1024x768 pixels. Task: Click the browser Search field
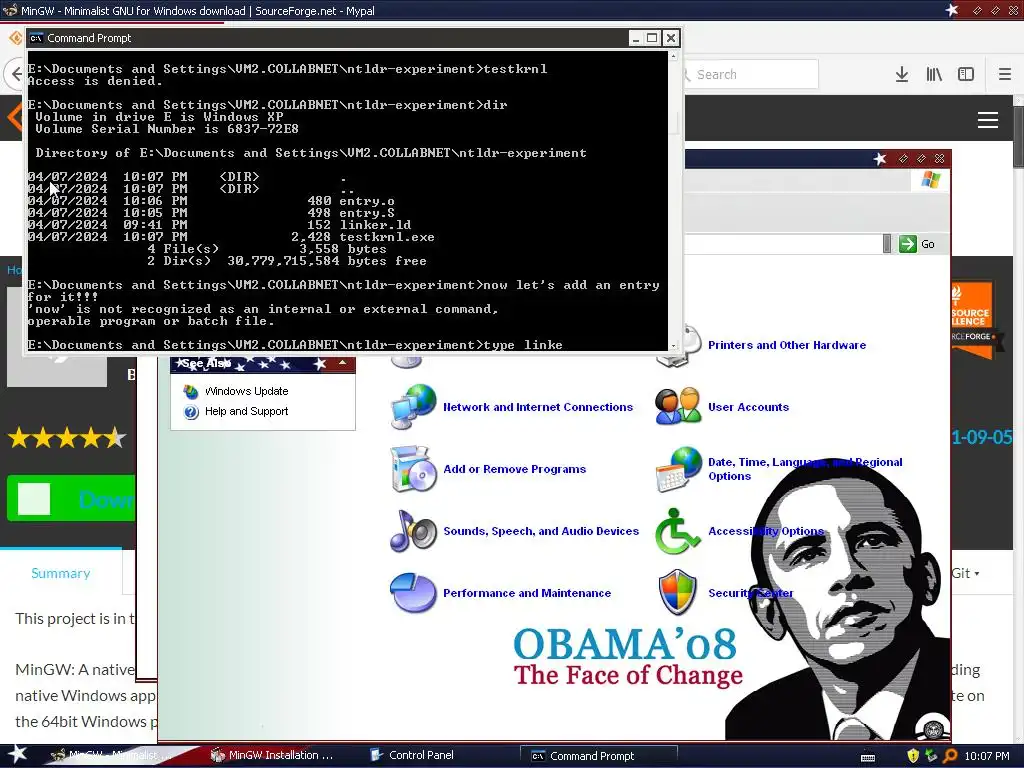tap(751, 74)
